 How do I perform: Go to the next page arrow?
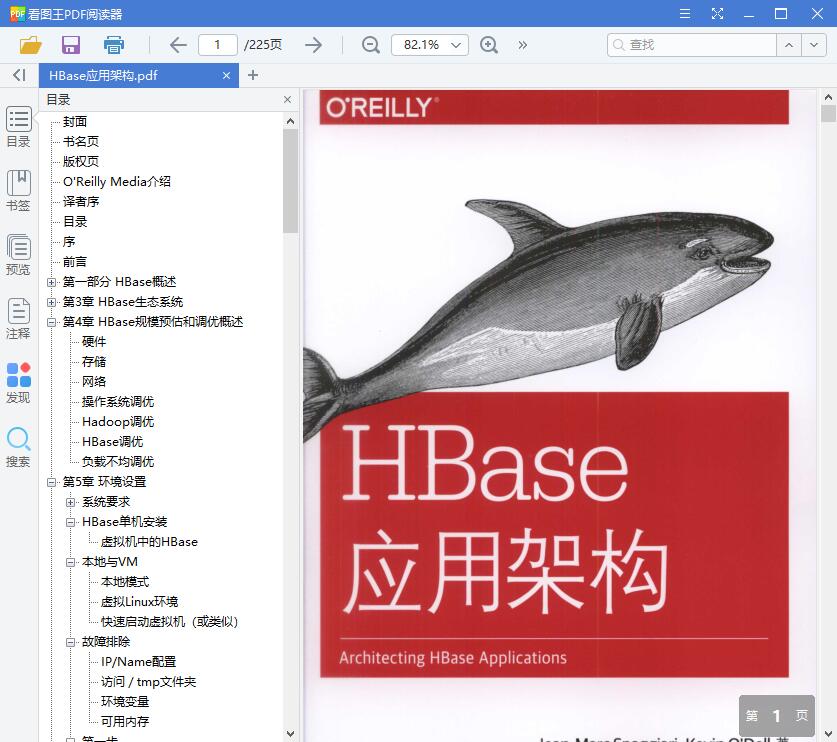(313, 45)
